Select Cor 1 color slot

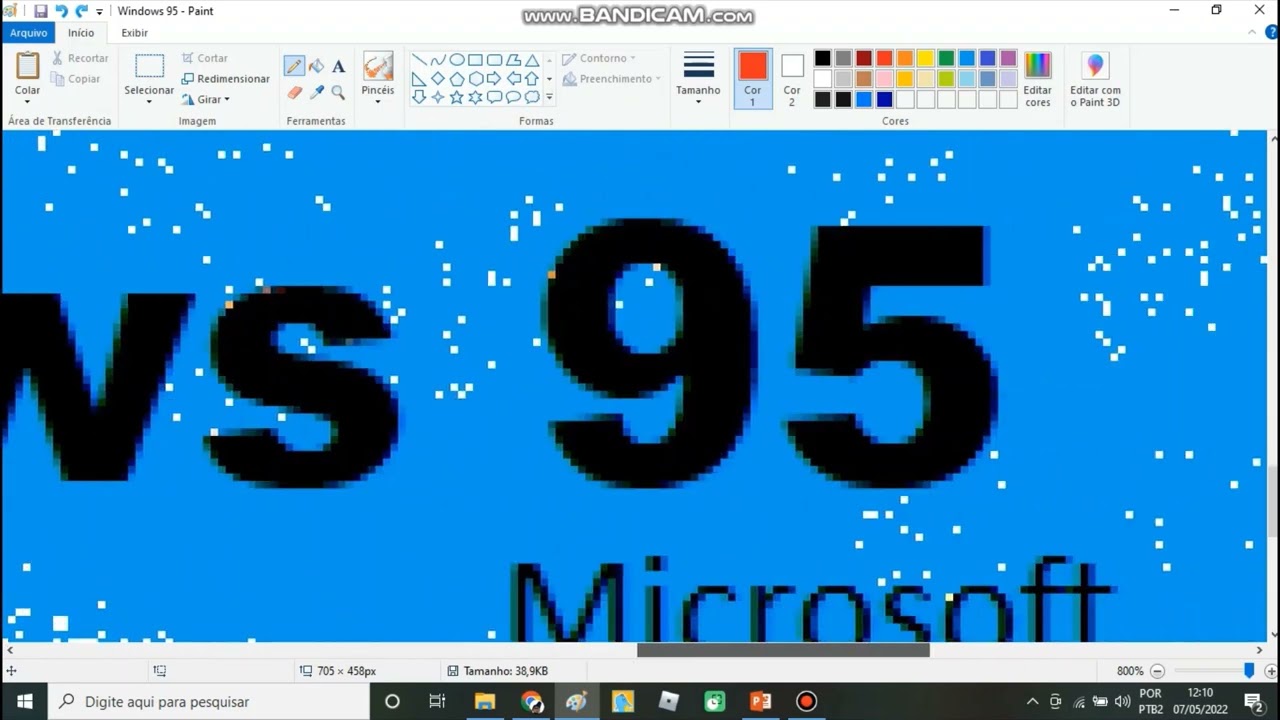(753, 78)
